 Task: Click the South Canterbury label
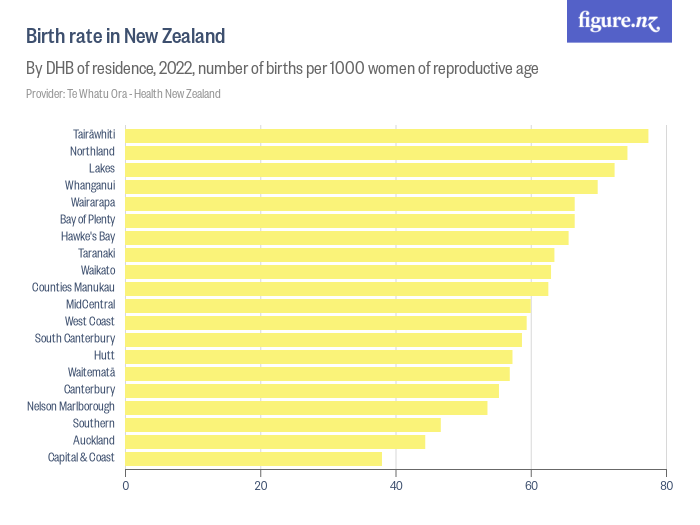click(x=75, y=339)
